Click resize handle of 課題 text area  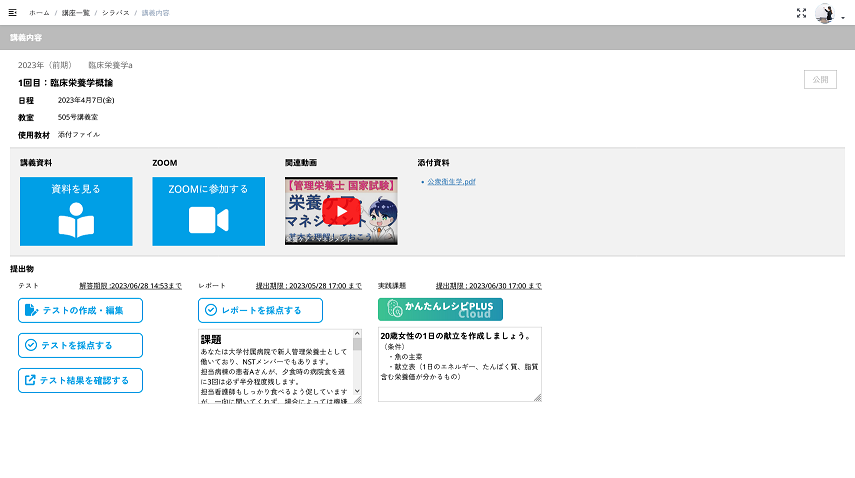[358, 400]
